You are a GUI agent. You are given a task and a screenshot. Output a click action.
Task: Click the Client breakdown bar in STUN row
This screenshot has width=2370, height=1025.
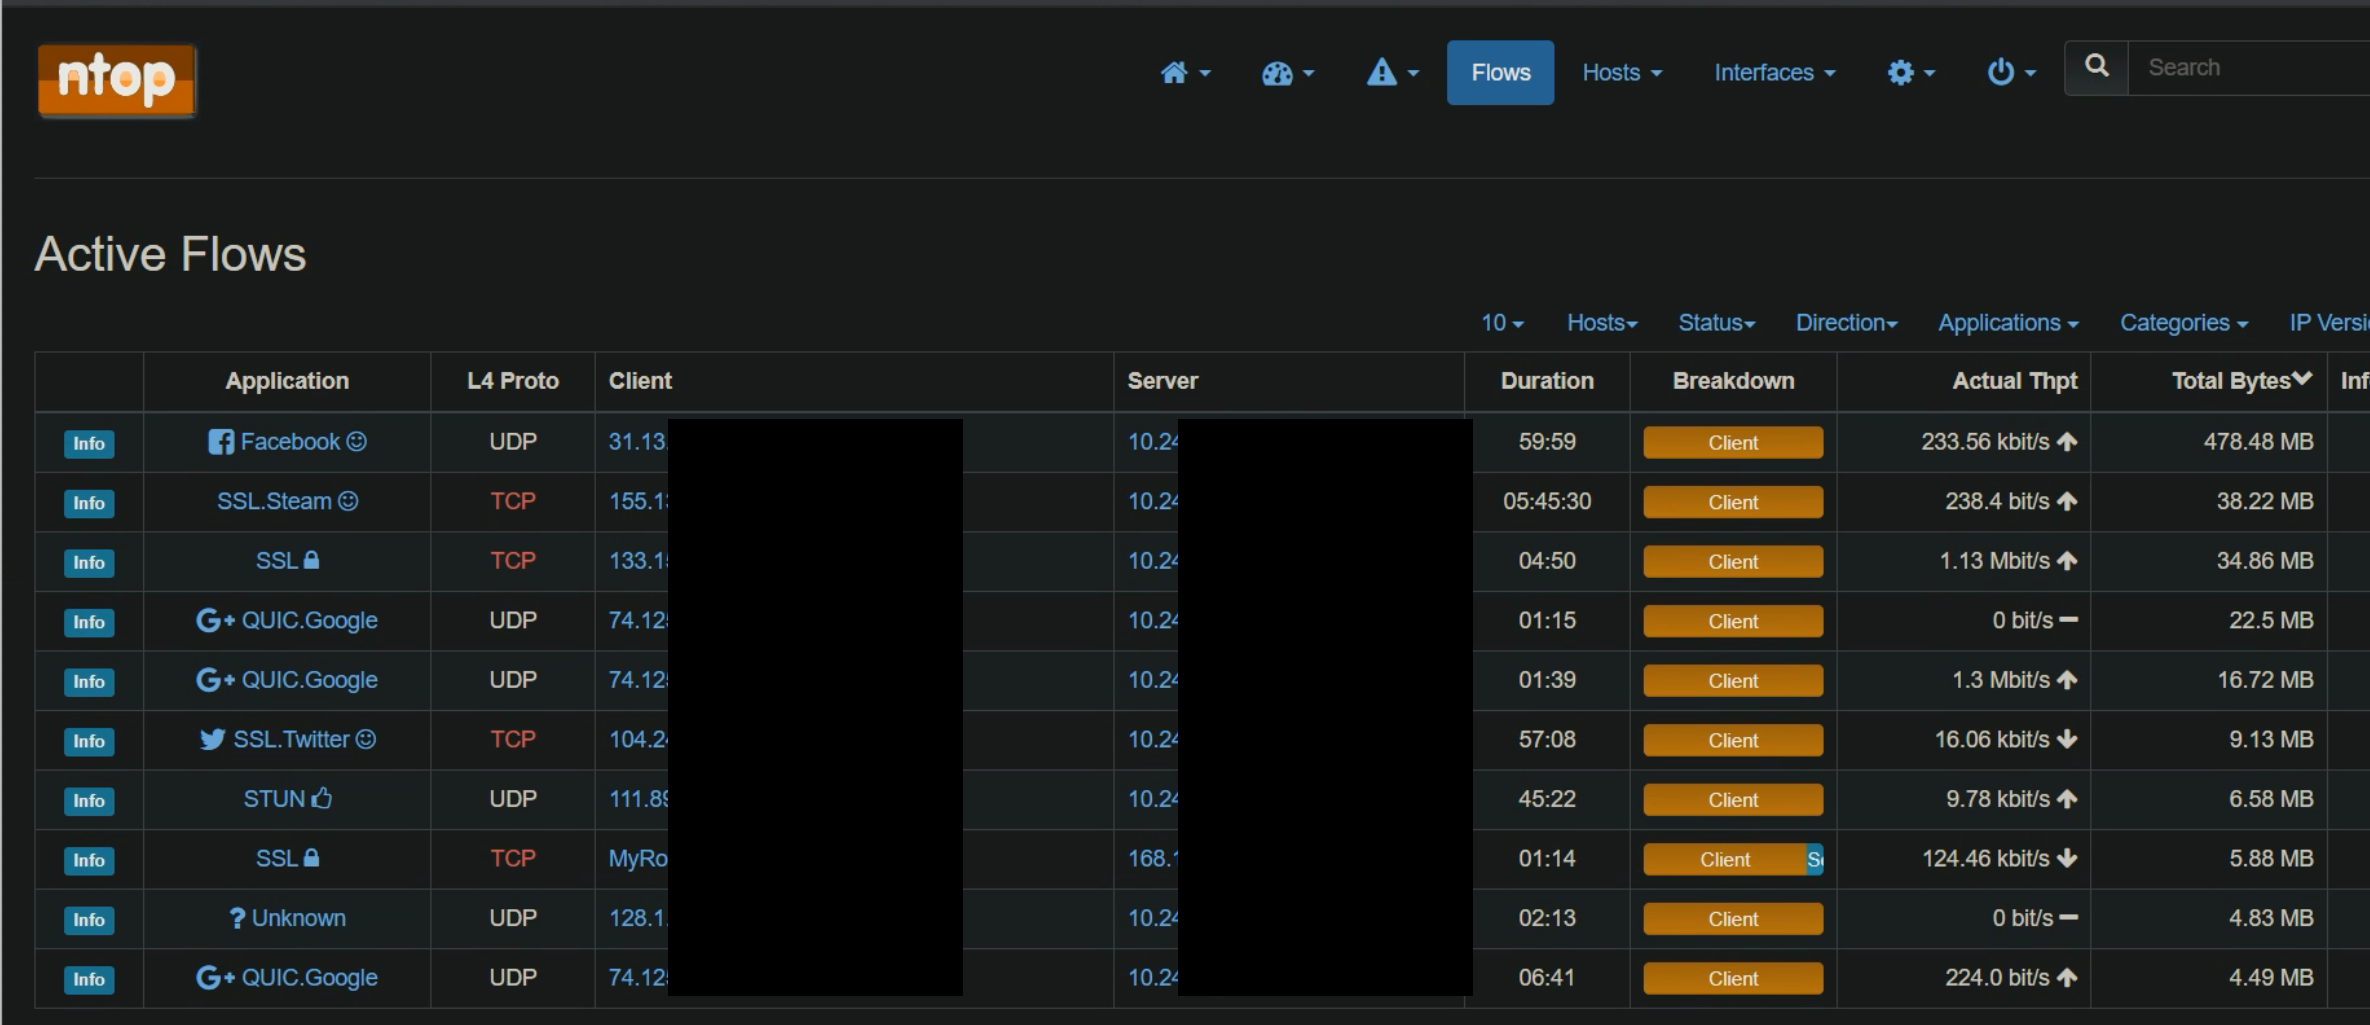(x=1733, y=800)
